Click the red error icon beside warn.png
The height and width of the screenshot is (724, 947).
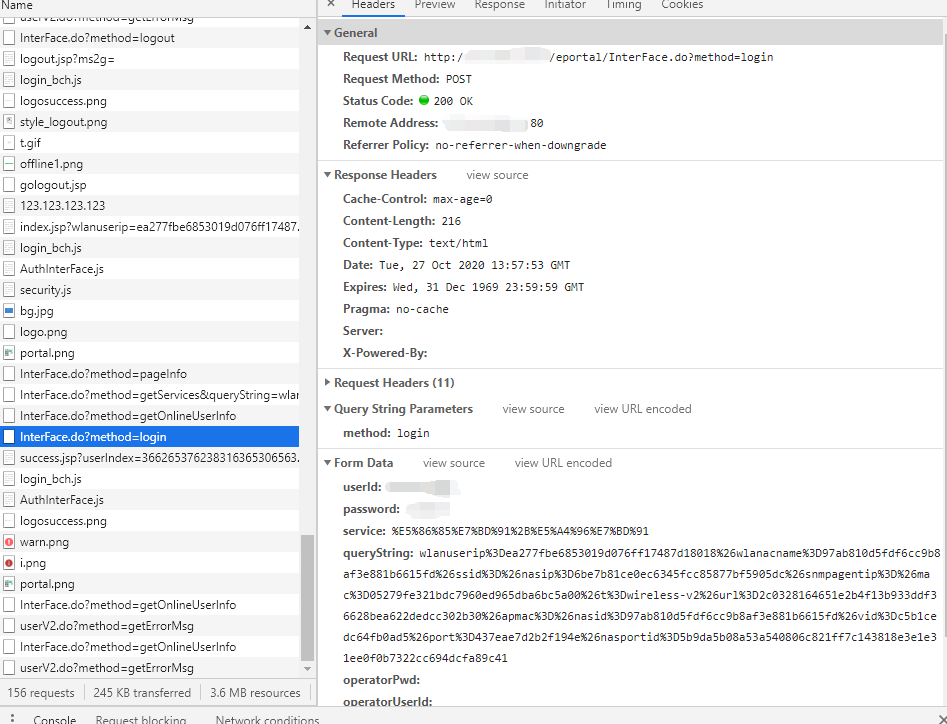point(8,542)
